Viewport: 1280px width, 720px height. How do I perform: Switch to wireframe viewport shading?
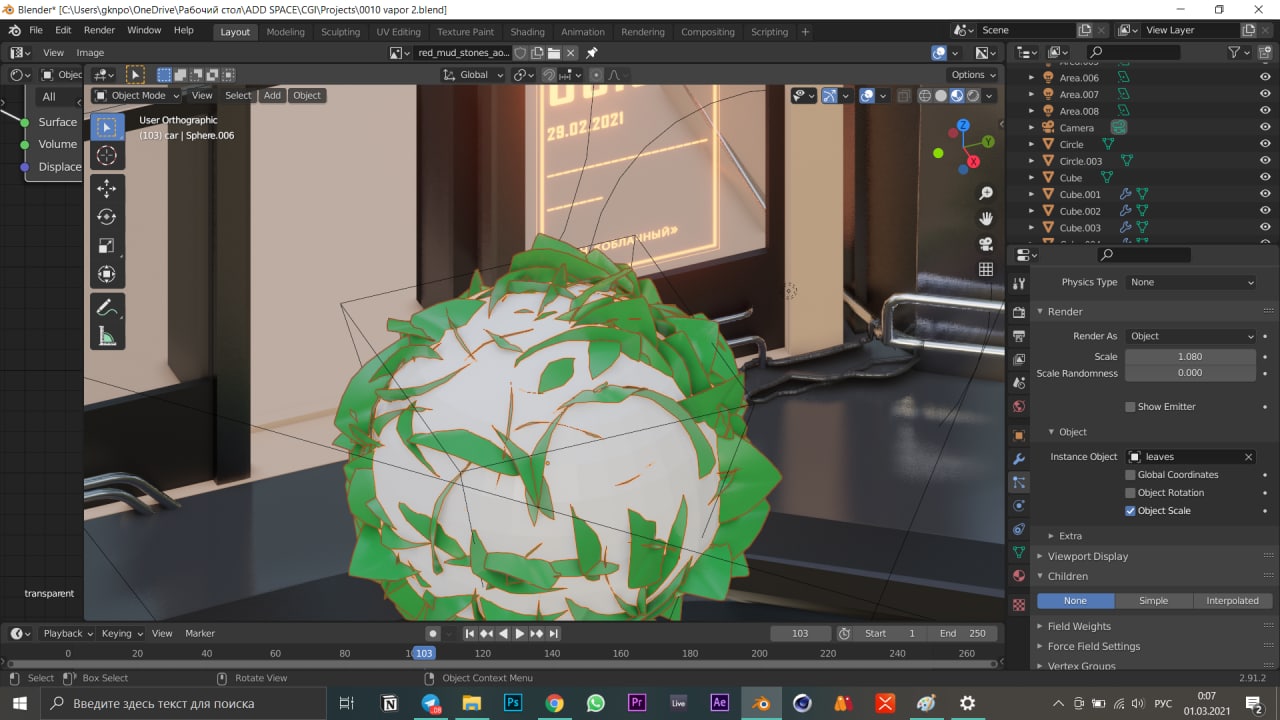(925, 96)
